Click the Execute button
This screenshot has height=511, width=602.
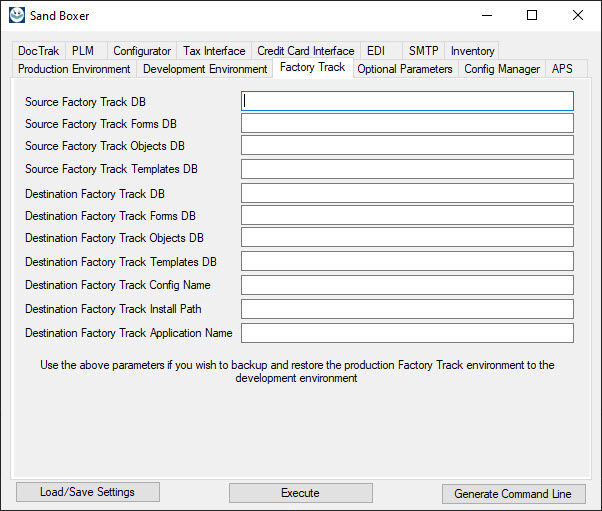click(301, 493)
